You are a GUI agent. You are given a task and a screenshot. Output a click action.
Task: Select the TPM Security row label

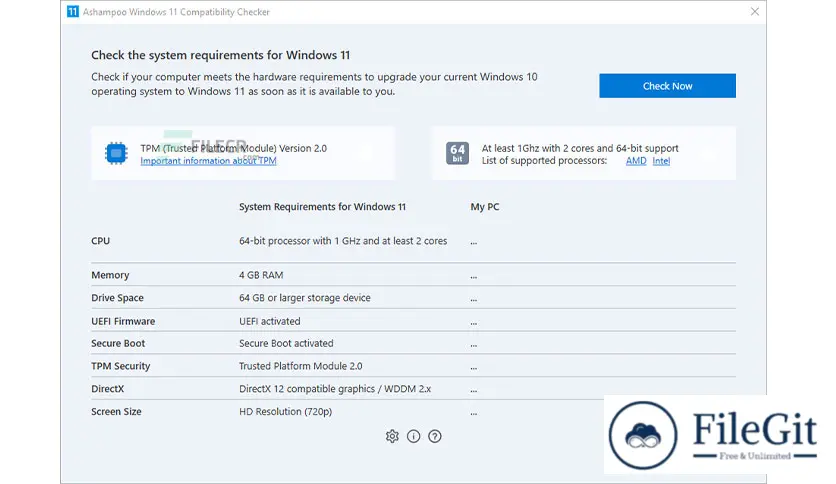click(120, 366)
